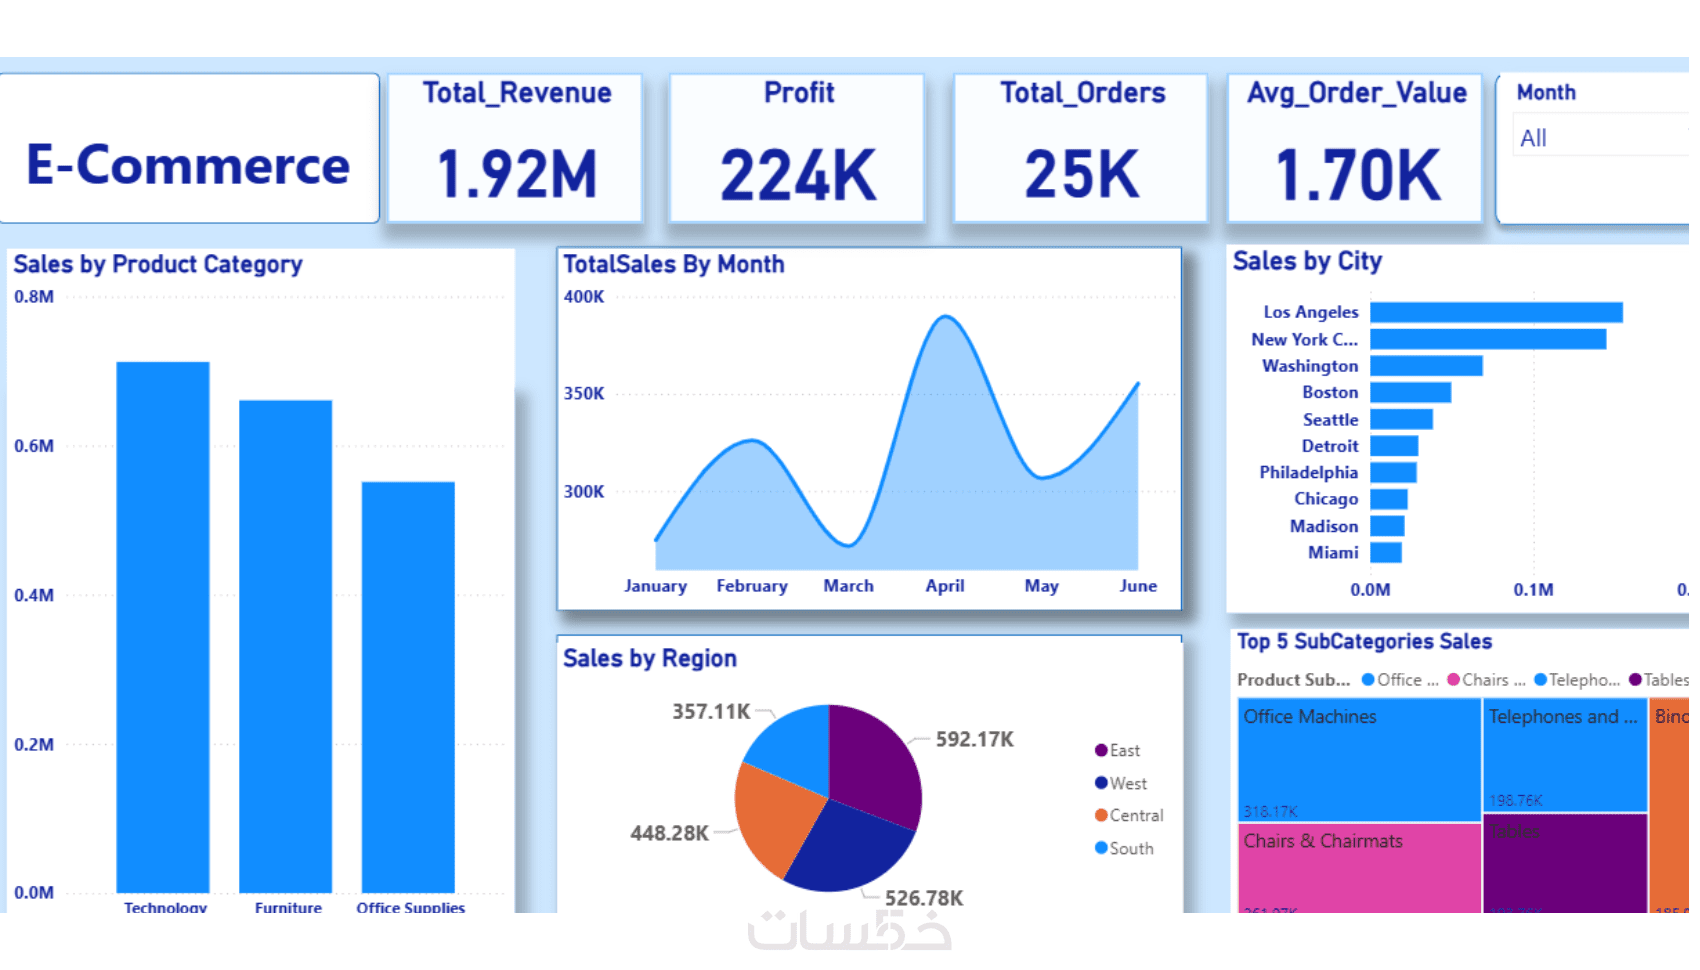This screenshot has height=970, width=1700.
Task: Click the Total_Revenue card showing 1.92M
Action: (516, 148)
